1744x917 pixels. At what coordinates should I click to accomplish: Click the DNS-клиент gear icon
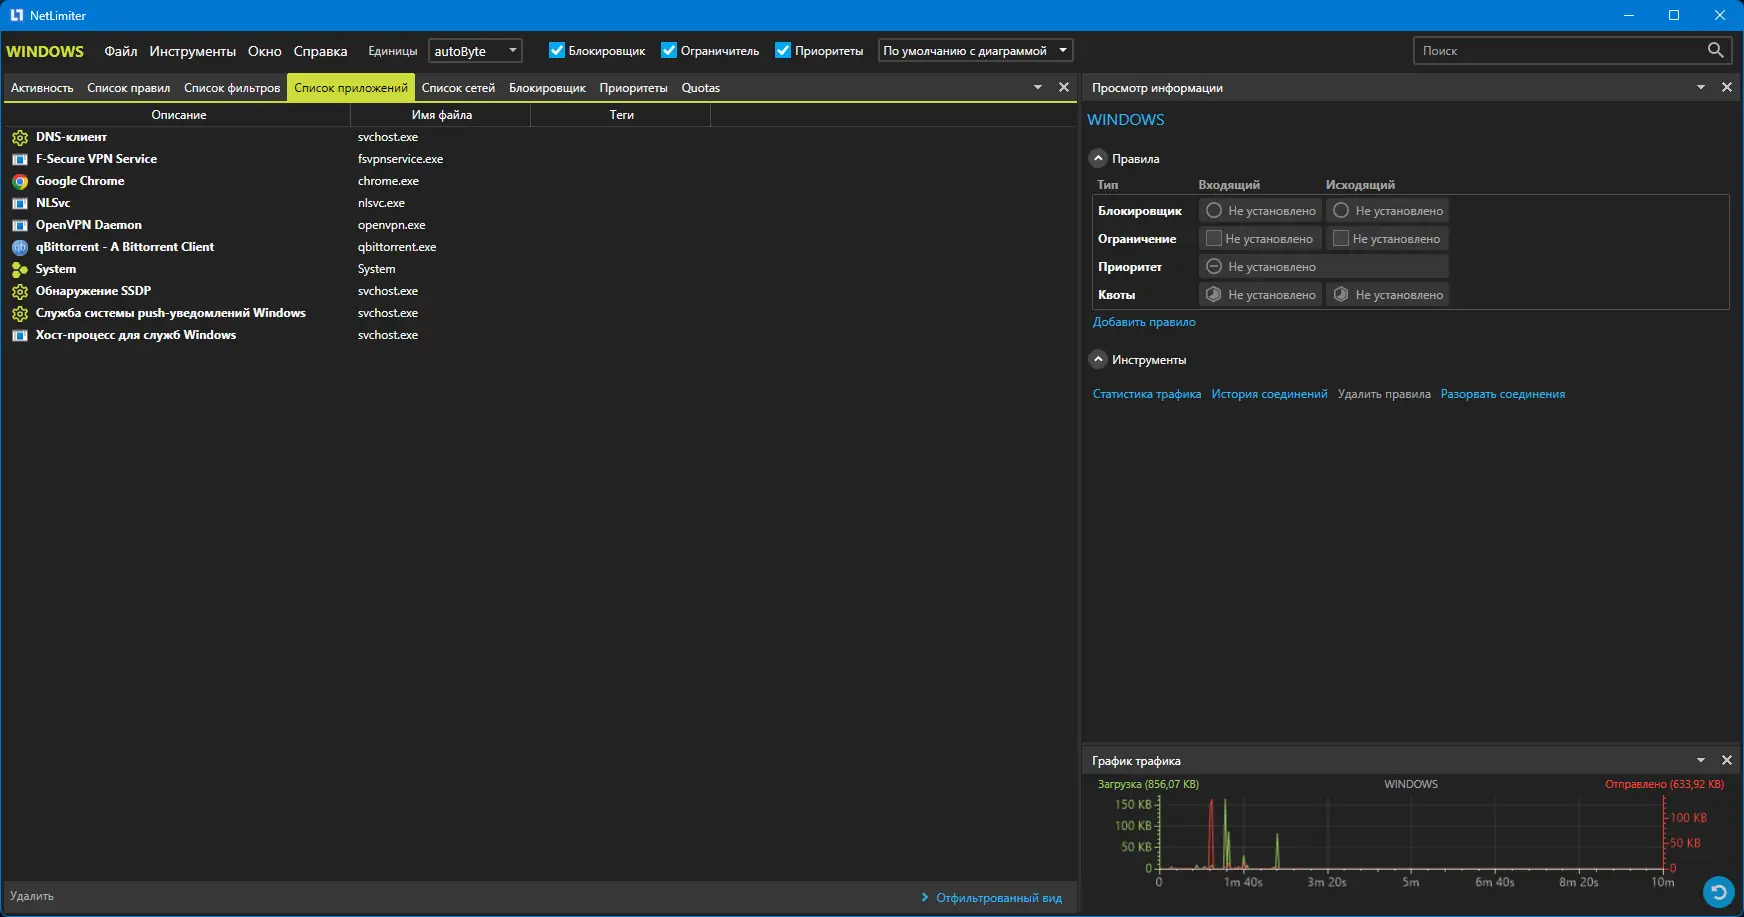(20, 138)
